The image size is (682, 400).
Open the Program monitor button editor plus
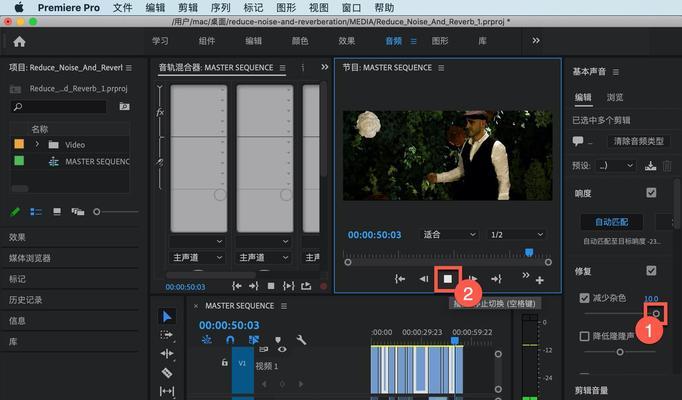[x=540, y=280]
